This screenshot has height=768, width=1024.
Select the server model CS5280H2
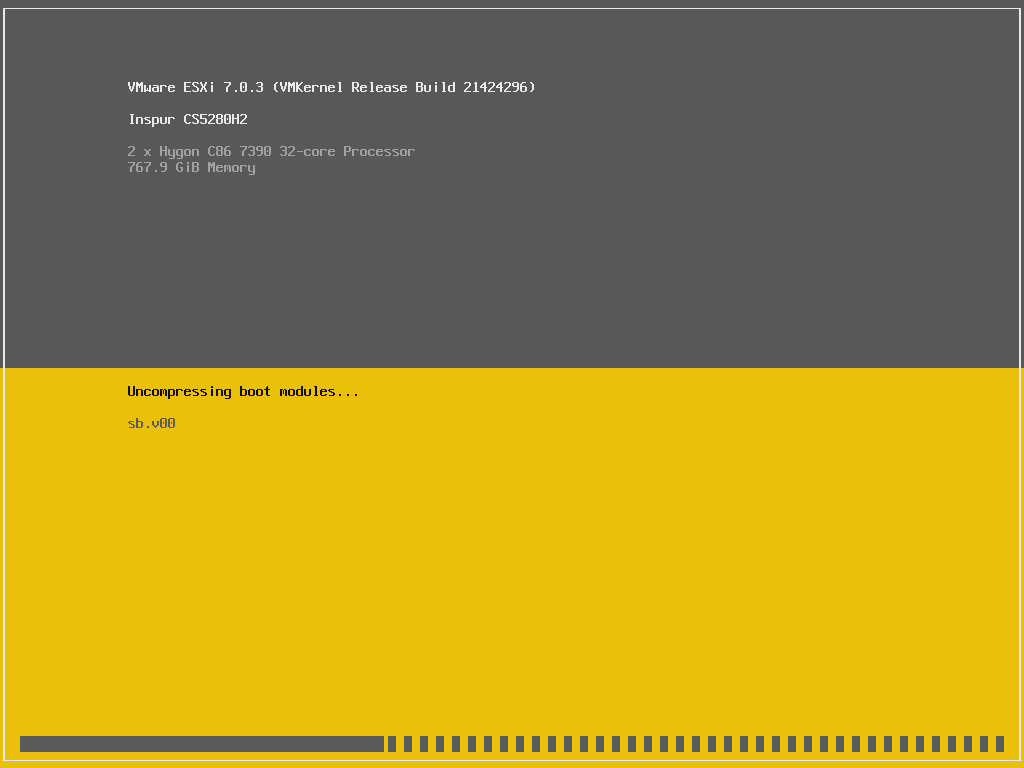[215, 119]
